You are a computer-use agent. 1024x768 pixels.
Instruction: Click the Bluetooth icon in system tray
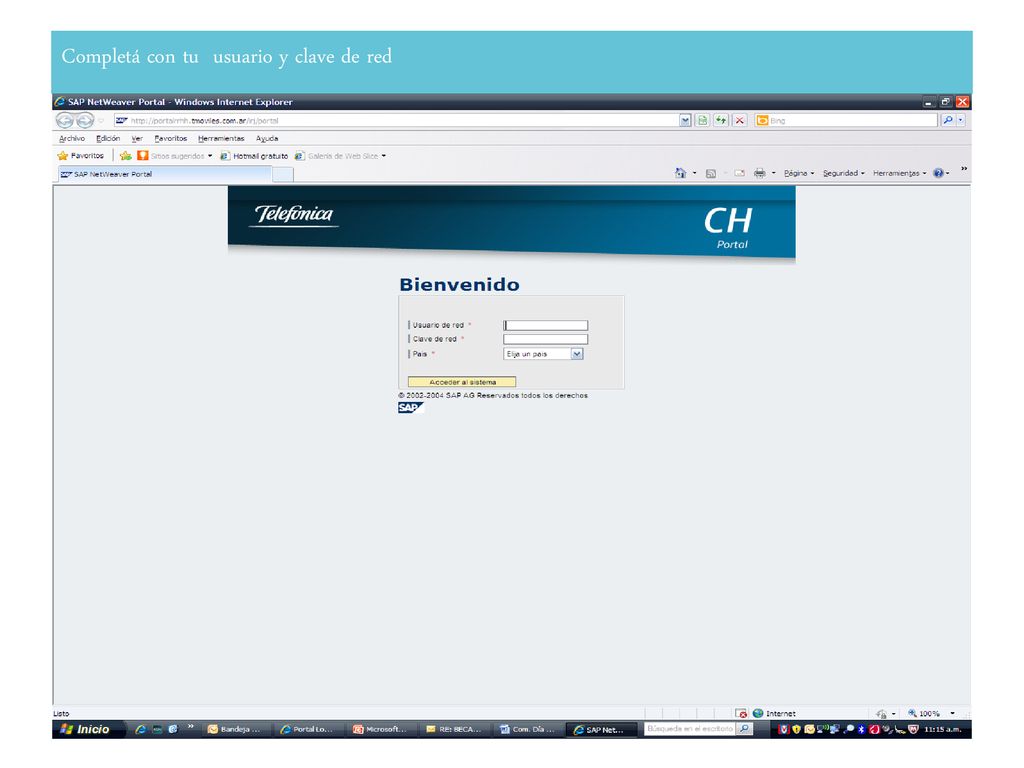(x=861, y=729)
